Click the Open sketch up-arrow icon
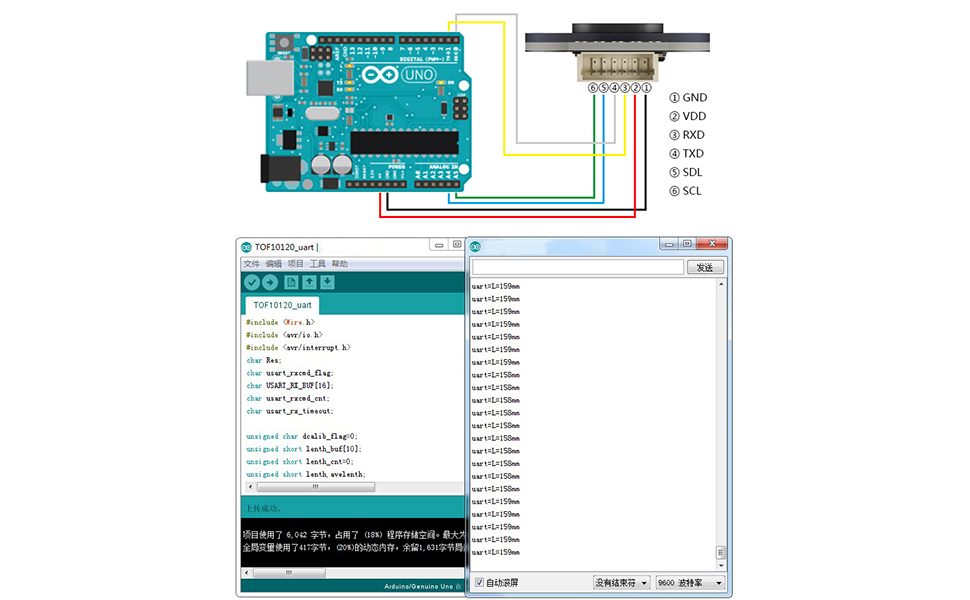Screen dimensions: 970x600 tap(310, 283)
